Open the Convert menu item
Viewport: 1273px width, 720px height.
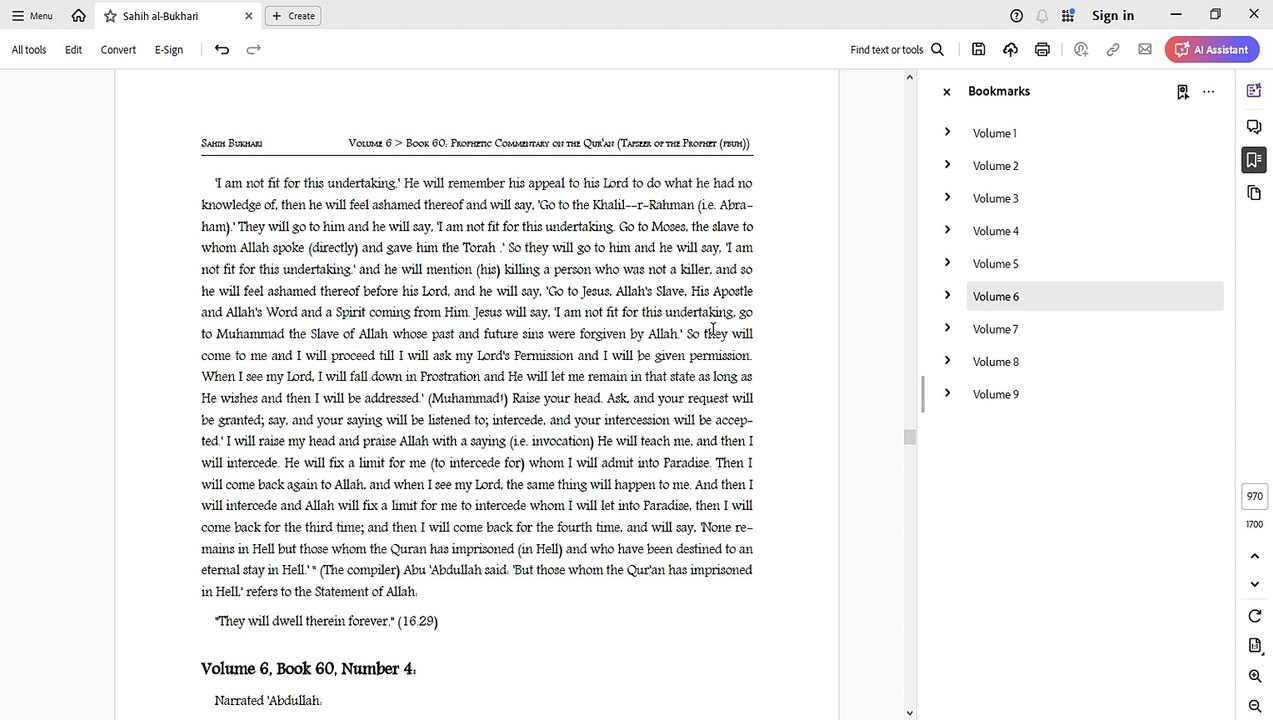[118, 50]
